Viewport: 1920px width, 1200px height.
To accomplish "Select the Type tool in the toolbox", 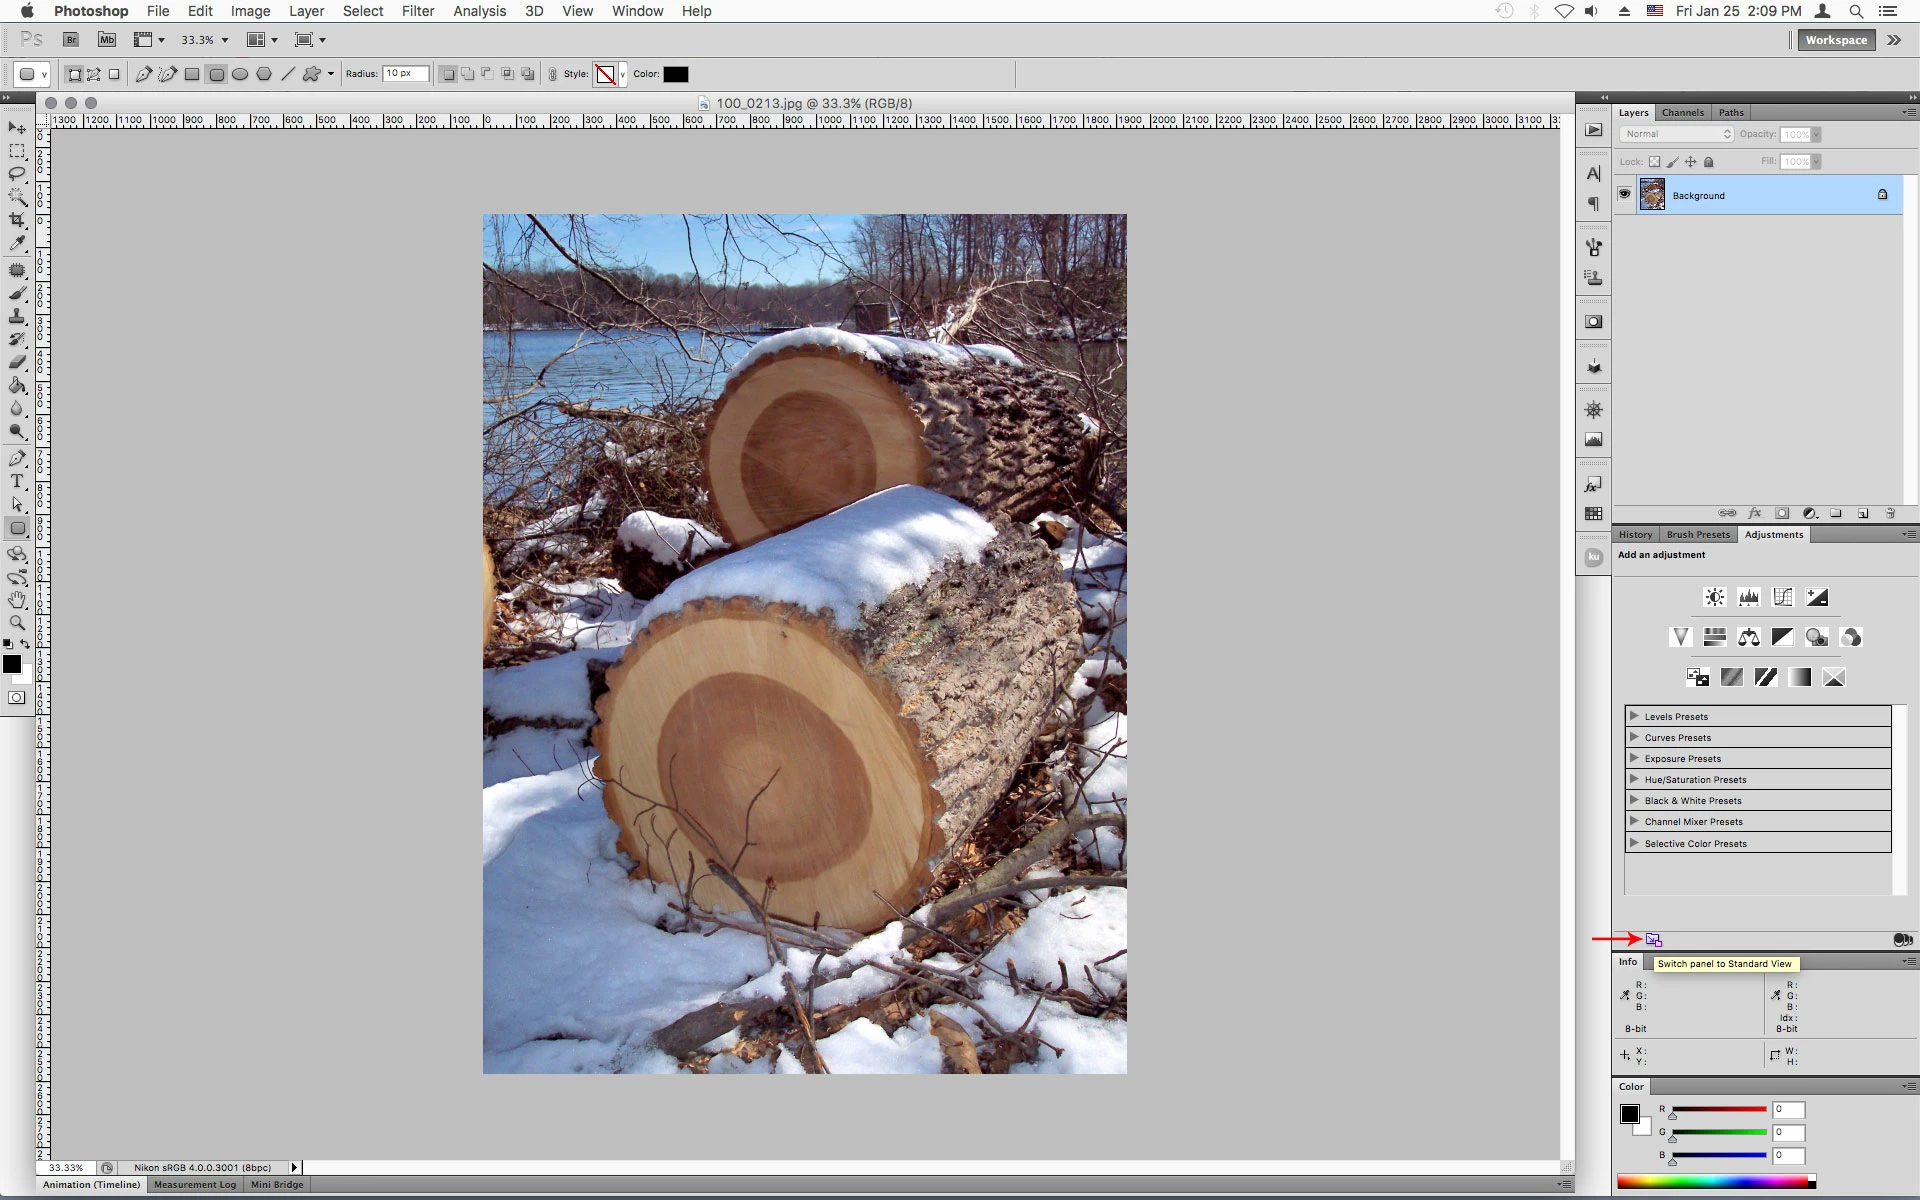I will point(17,482).
